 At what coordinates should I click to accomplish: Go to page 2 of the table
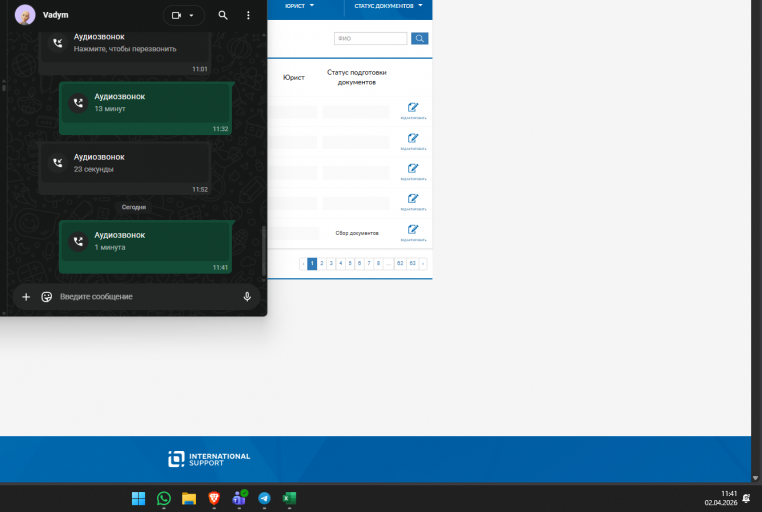(x=321, y=263)
